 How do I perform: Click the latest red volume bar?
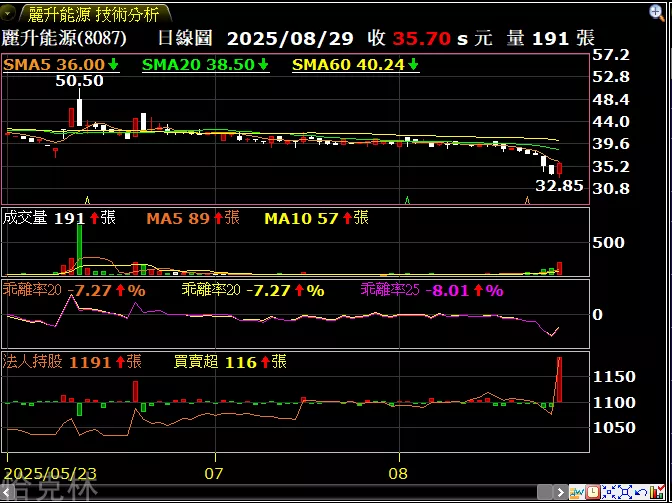click(x=559, y=268)
